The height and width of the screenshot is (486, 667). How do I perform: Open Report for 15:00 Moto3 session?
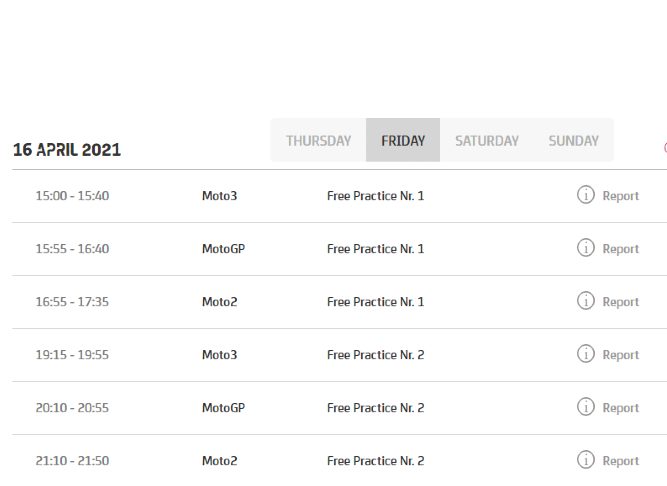click(x=620, y=196)
